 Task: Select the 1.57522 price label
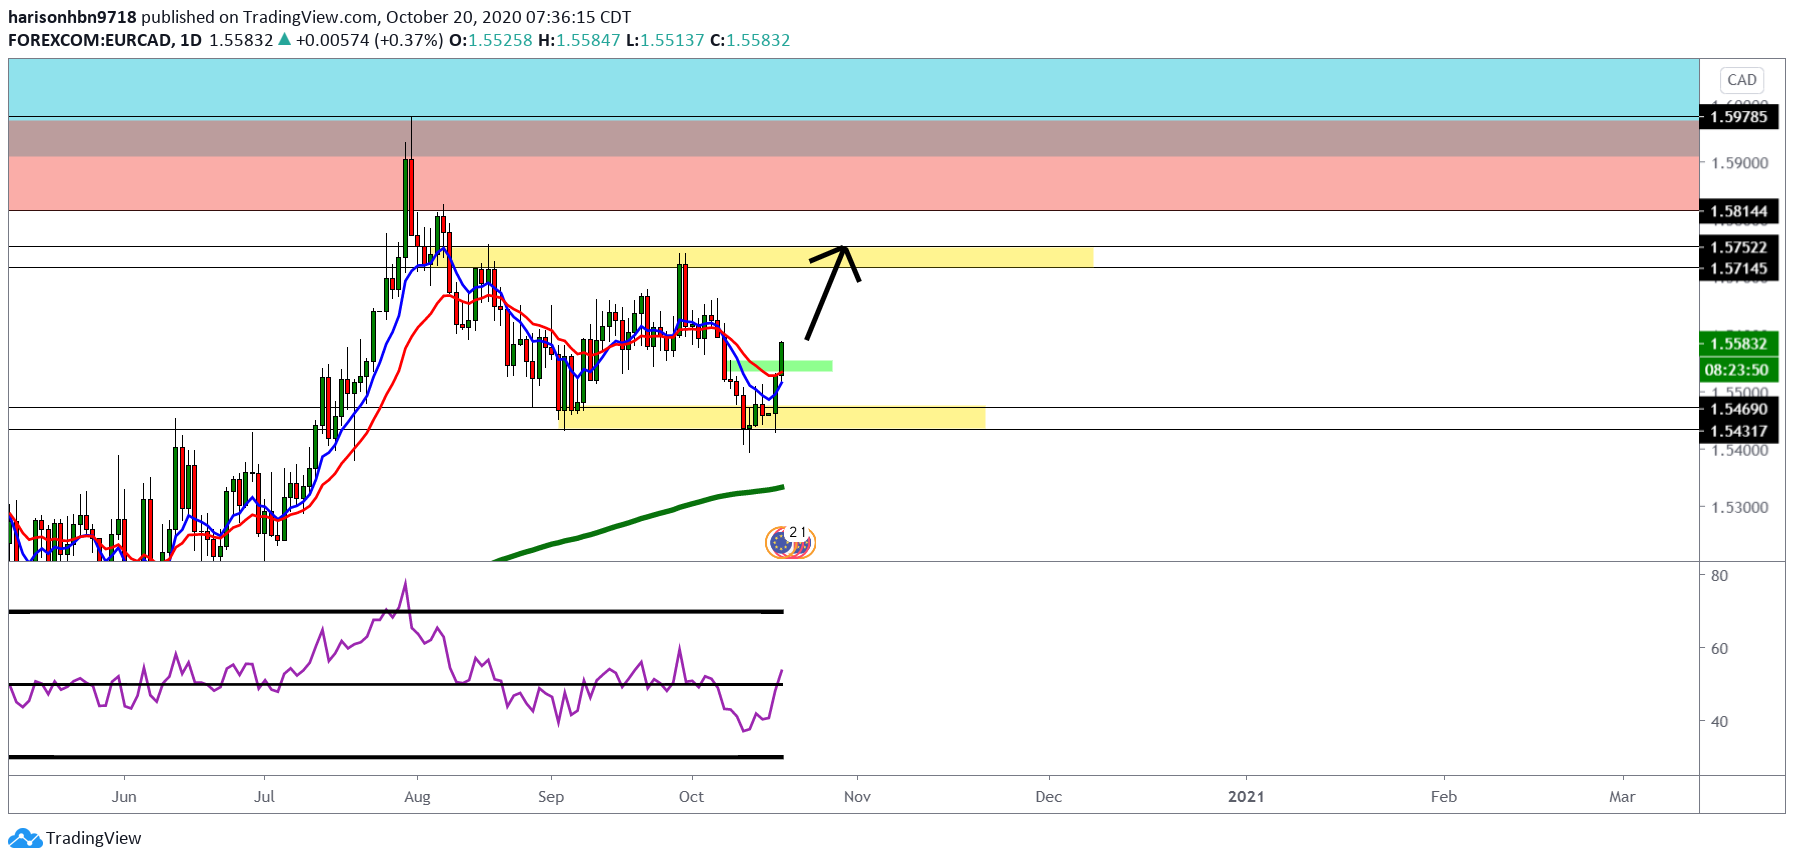tap(1739, 247)
